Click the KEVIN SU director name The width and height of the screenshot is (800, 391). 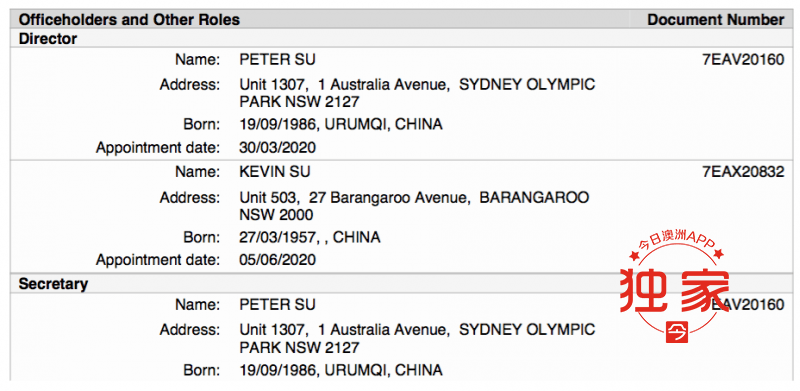(x=274, y=172)
